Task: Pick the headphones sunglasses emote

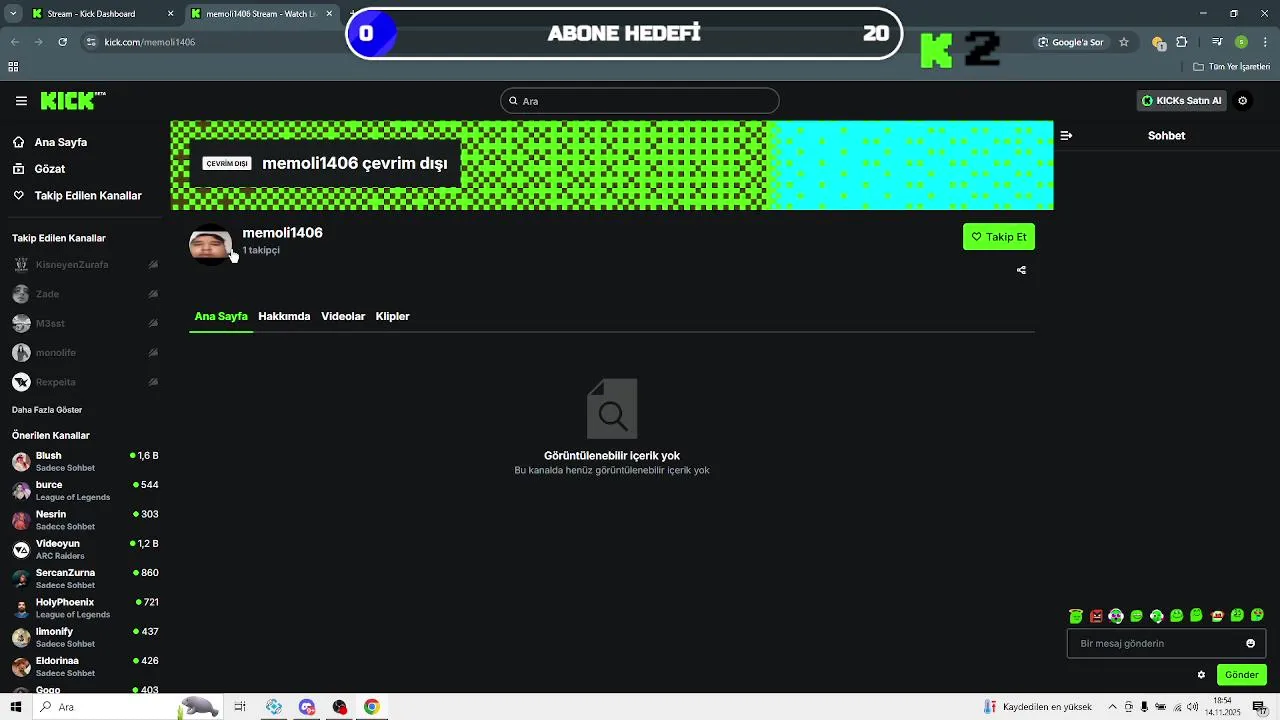Action: (x=1116, y=616)
